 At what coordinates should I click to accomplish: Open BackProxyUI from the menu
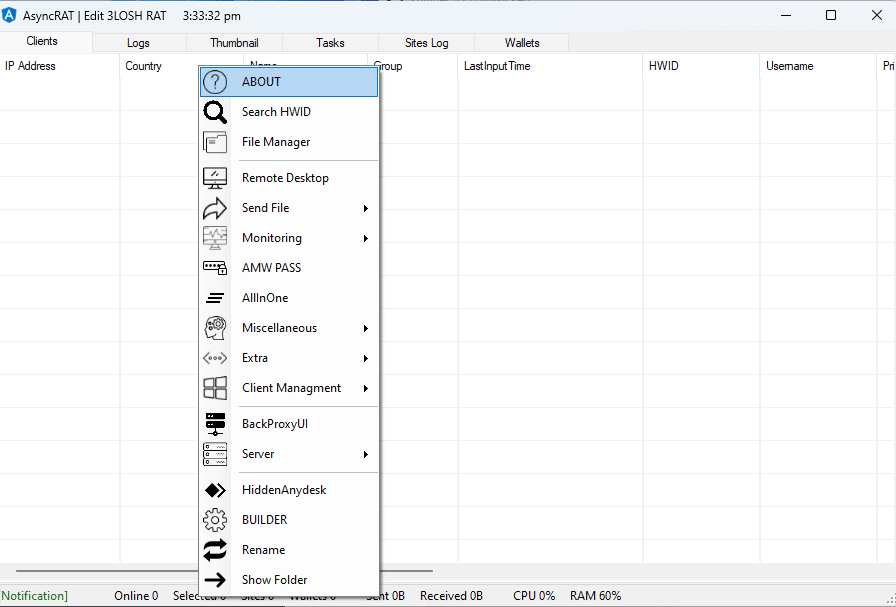289,424
